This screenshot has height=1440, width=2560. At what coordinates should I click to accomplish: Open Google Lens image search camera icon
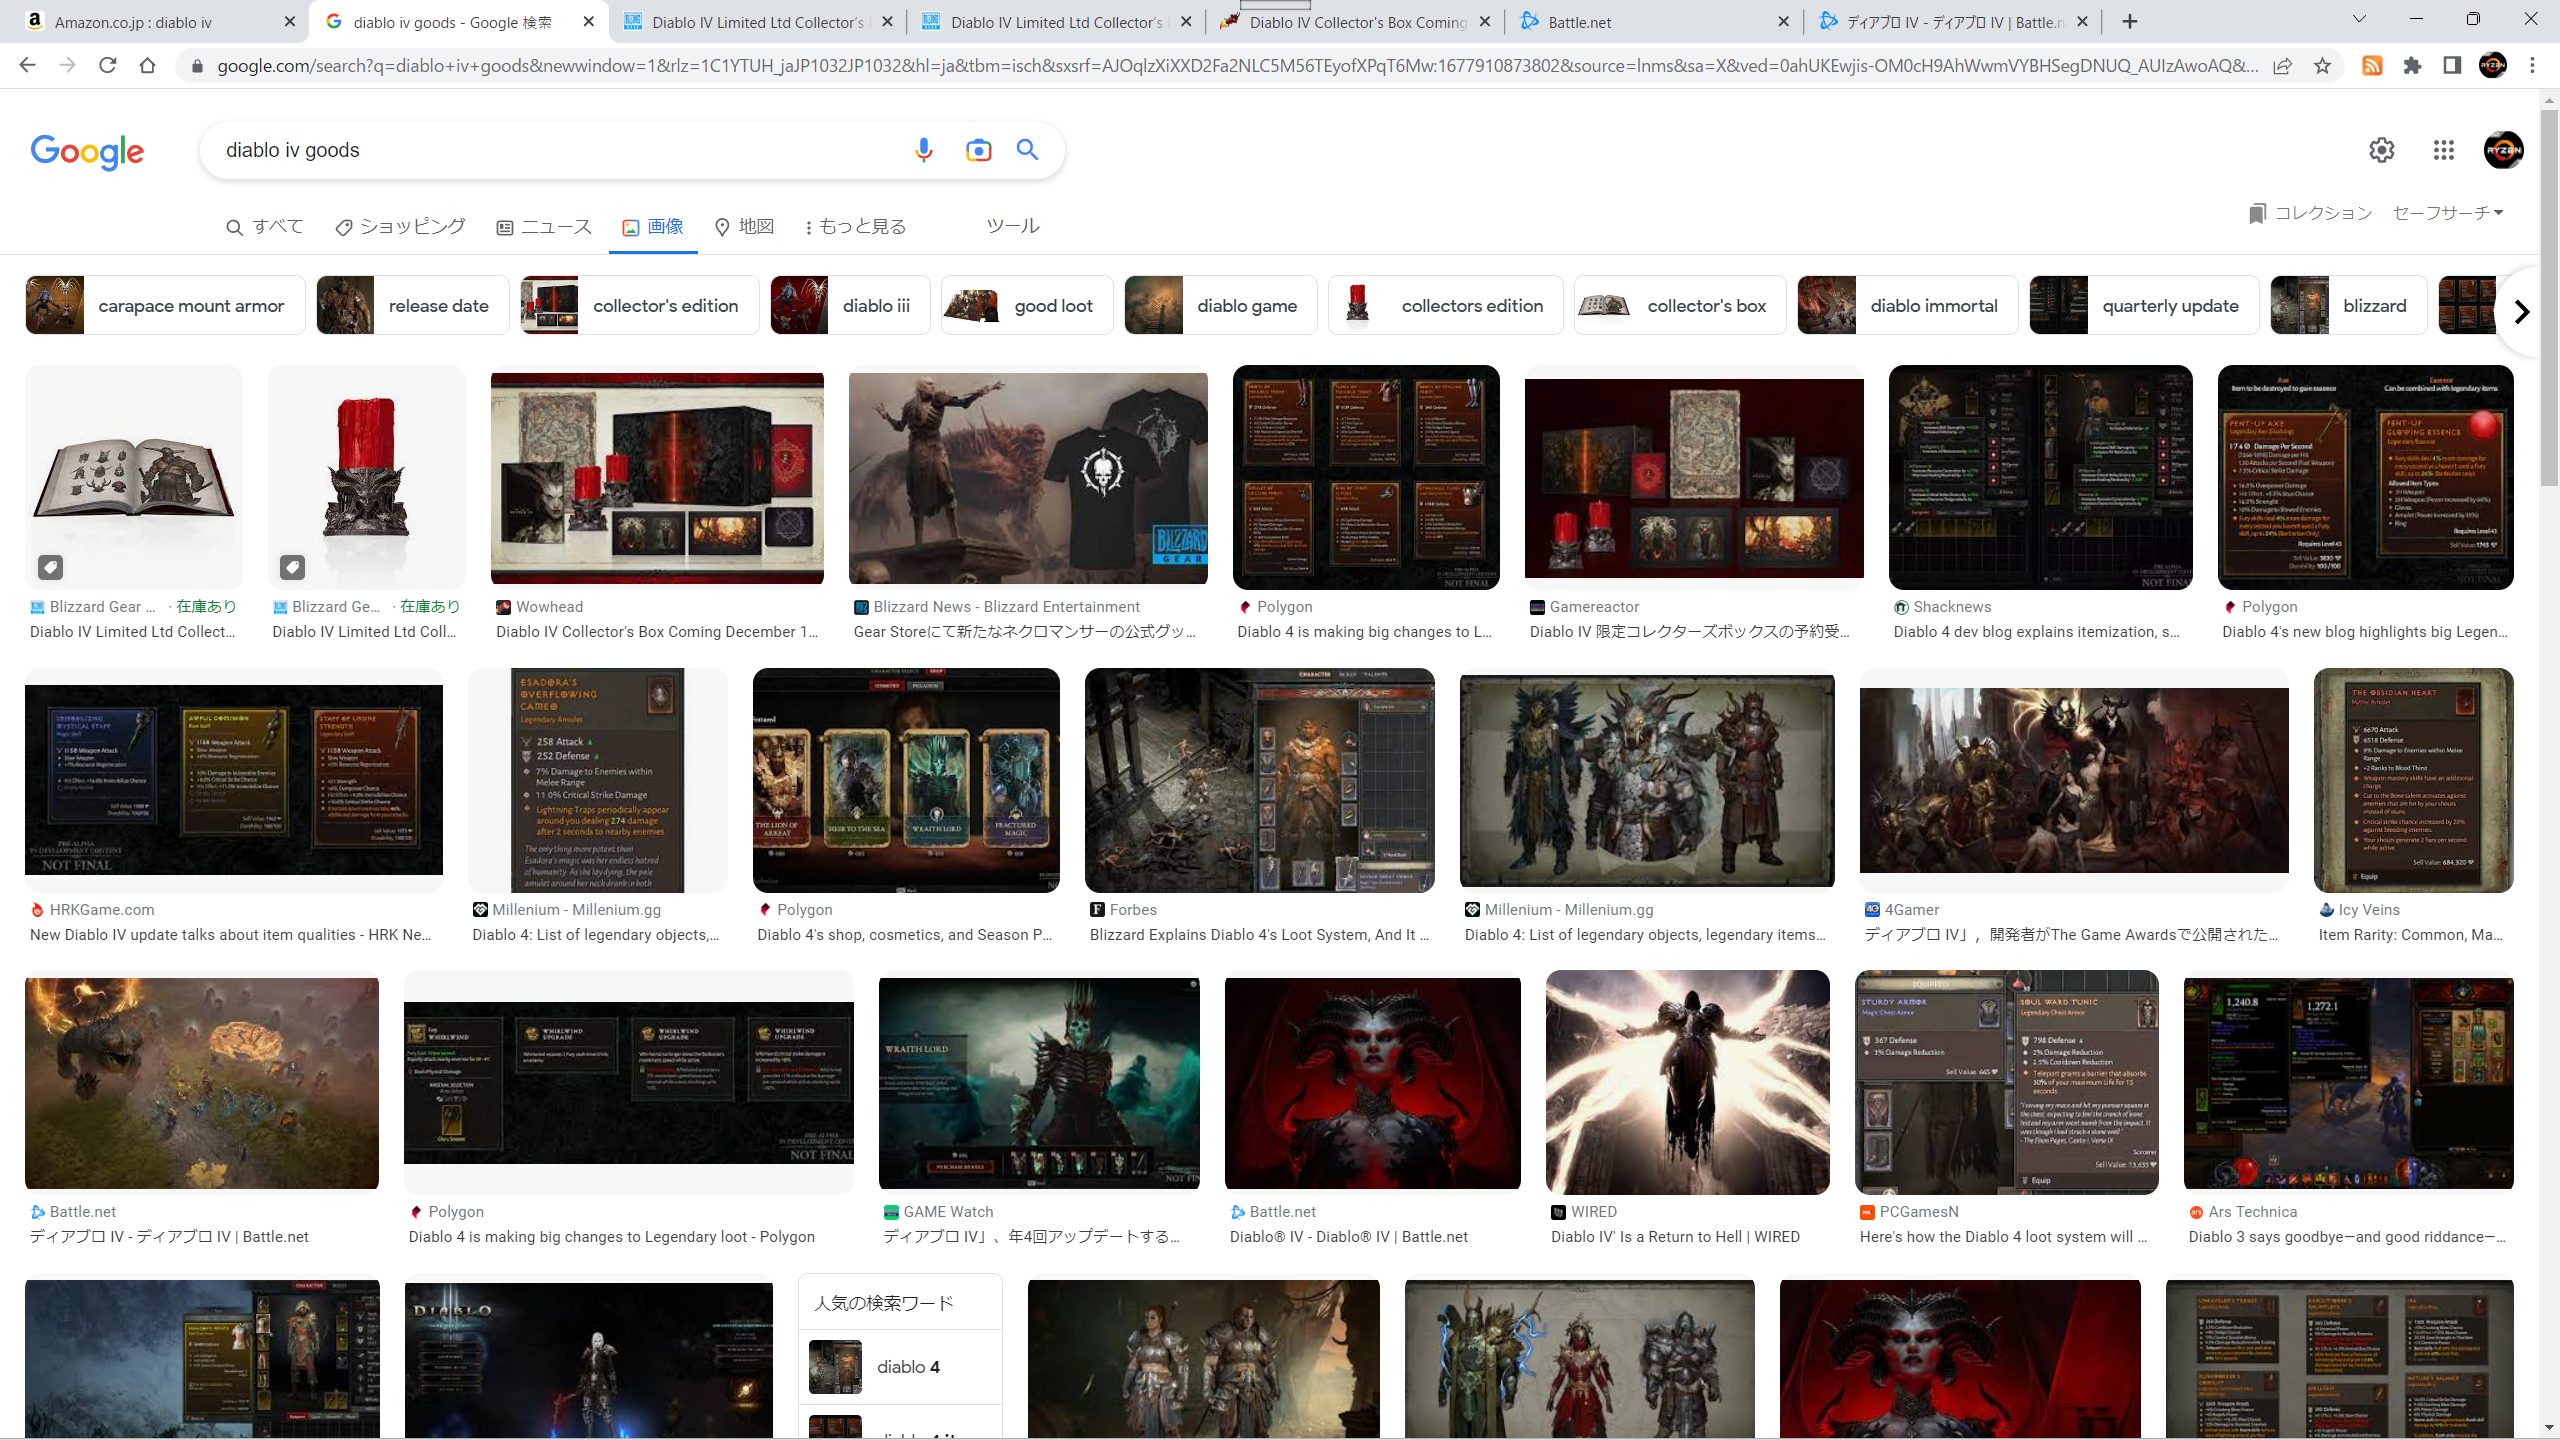point(978,150)
